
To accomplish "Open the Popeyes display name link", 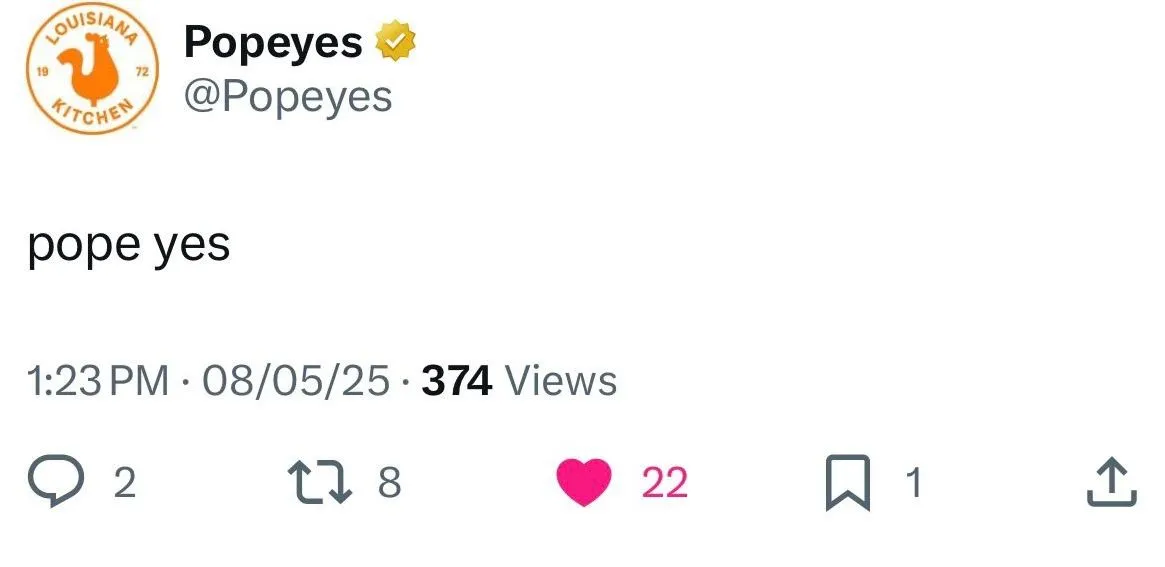I will click(273, 42).
